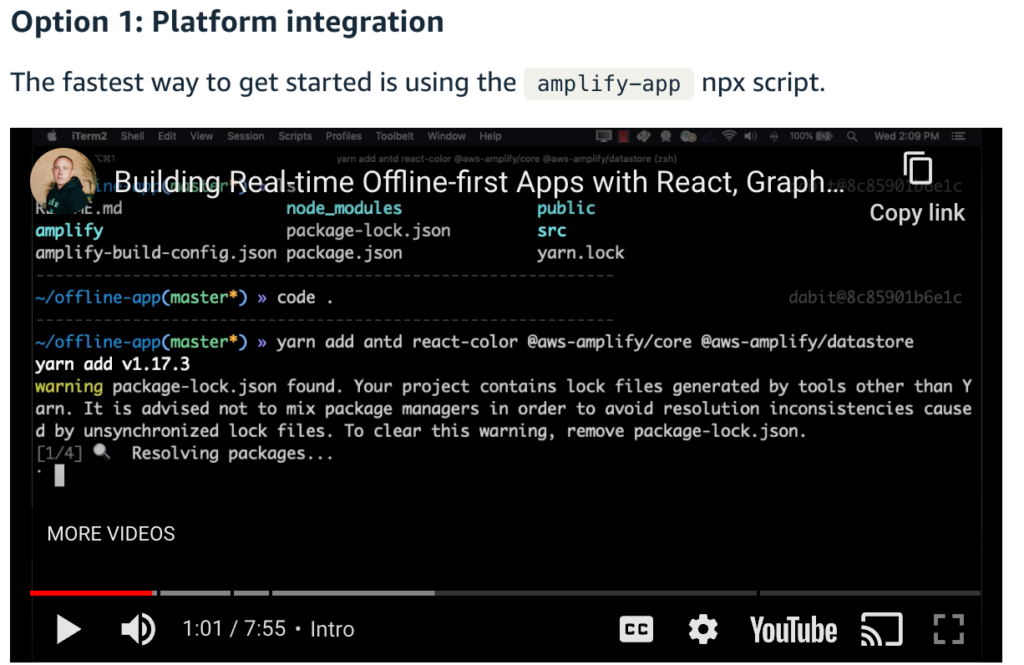This screenshot has height=665, width=1024.
Task: Click the amplify-app inline code
Action: pyautogui.click(x=608, y=83)
